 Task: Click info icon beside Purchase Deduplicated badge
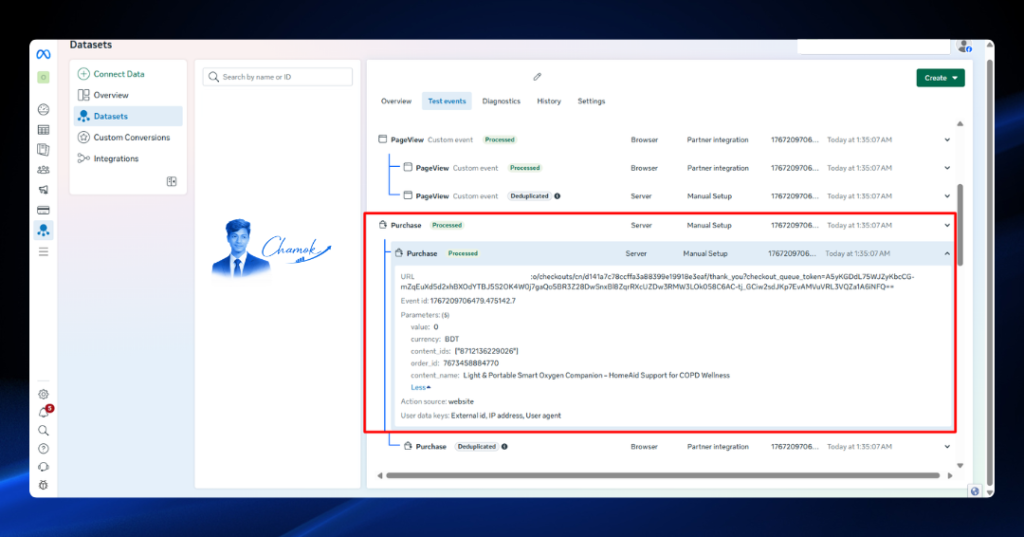click(x=504, y=447)
